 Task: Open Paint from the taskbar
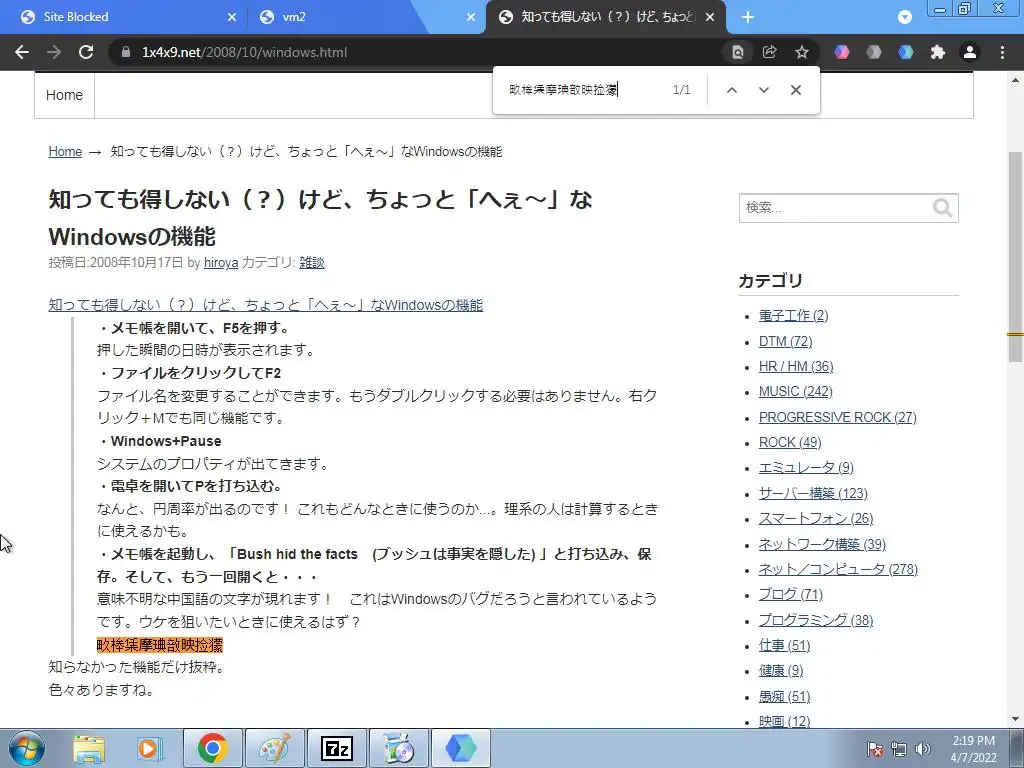tap(274, 748)
